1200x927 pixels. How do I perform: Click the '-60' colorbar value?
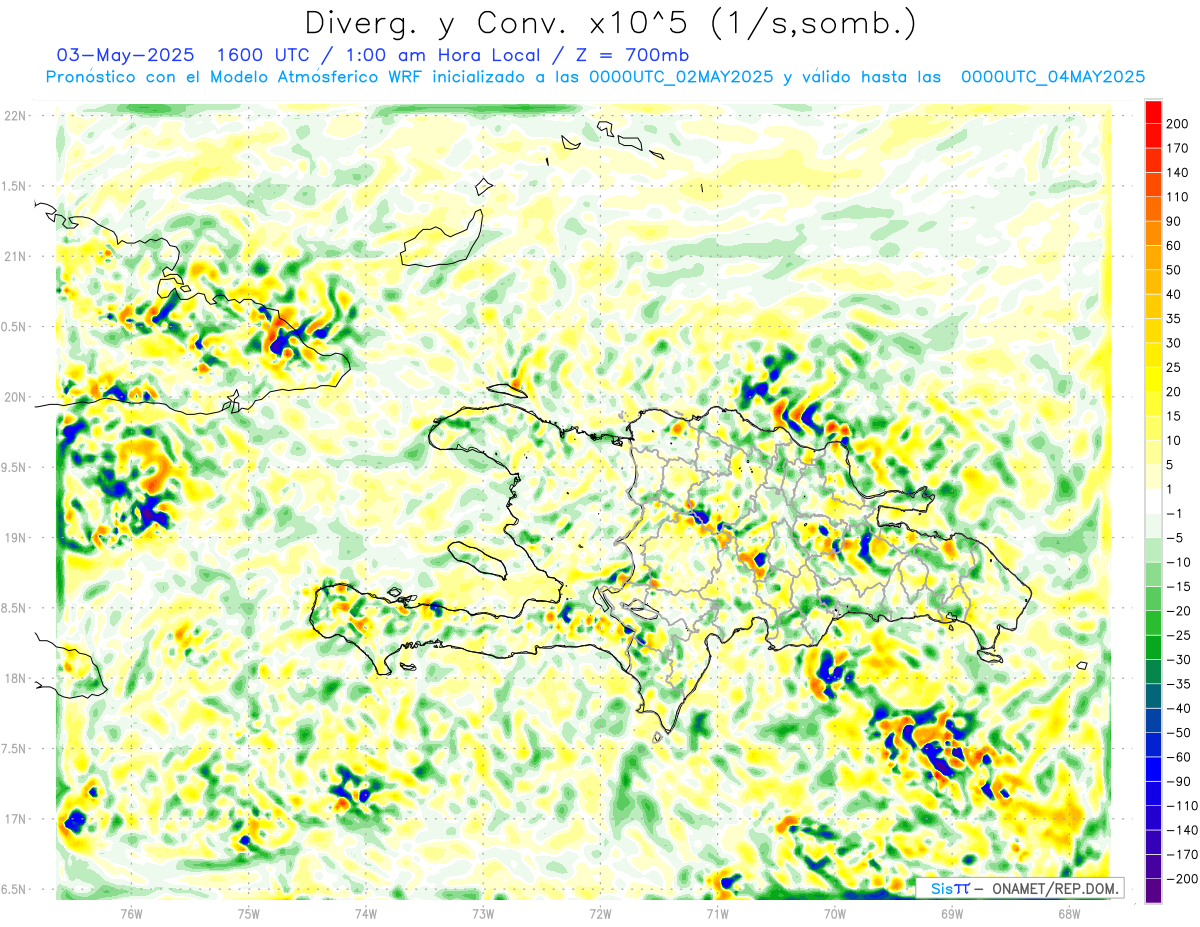(x=1177, y=757)
